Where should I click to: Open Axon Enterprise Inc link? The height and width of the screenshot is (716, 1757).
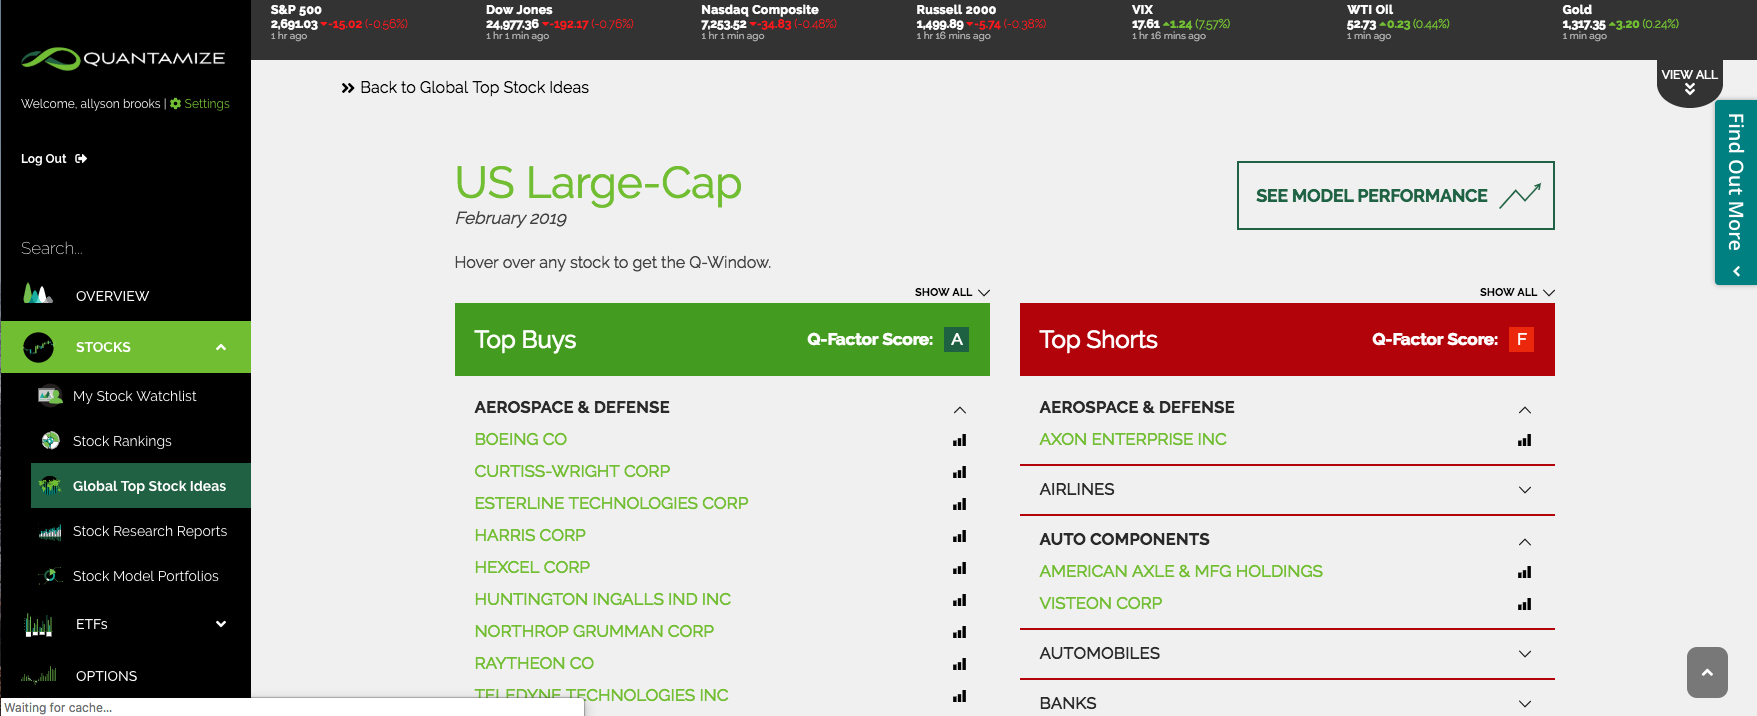coord(1132,439)
